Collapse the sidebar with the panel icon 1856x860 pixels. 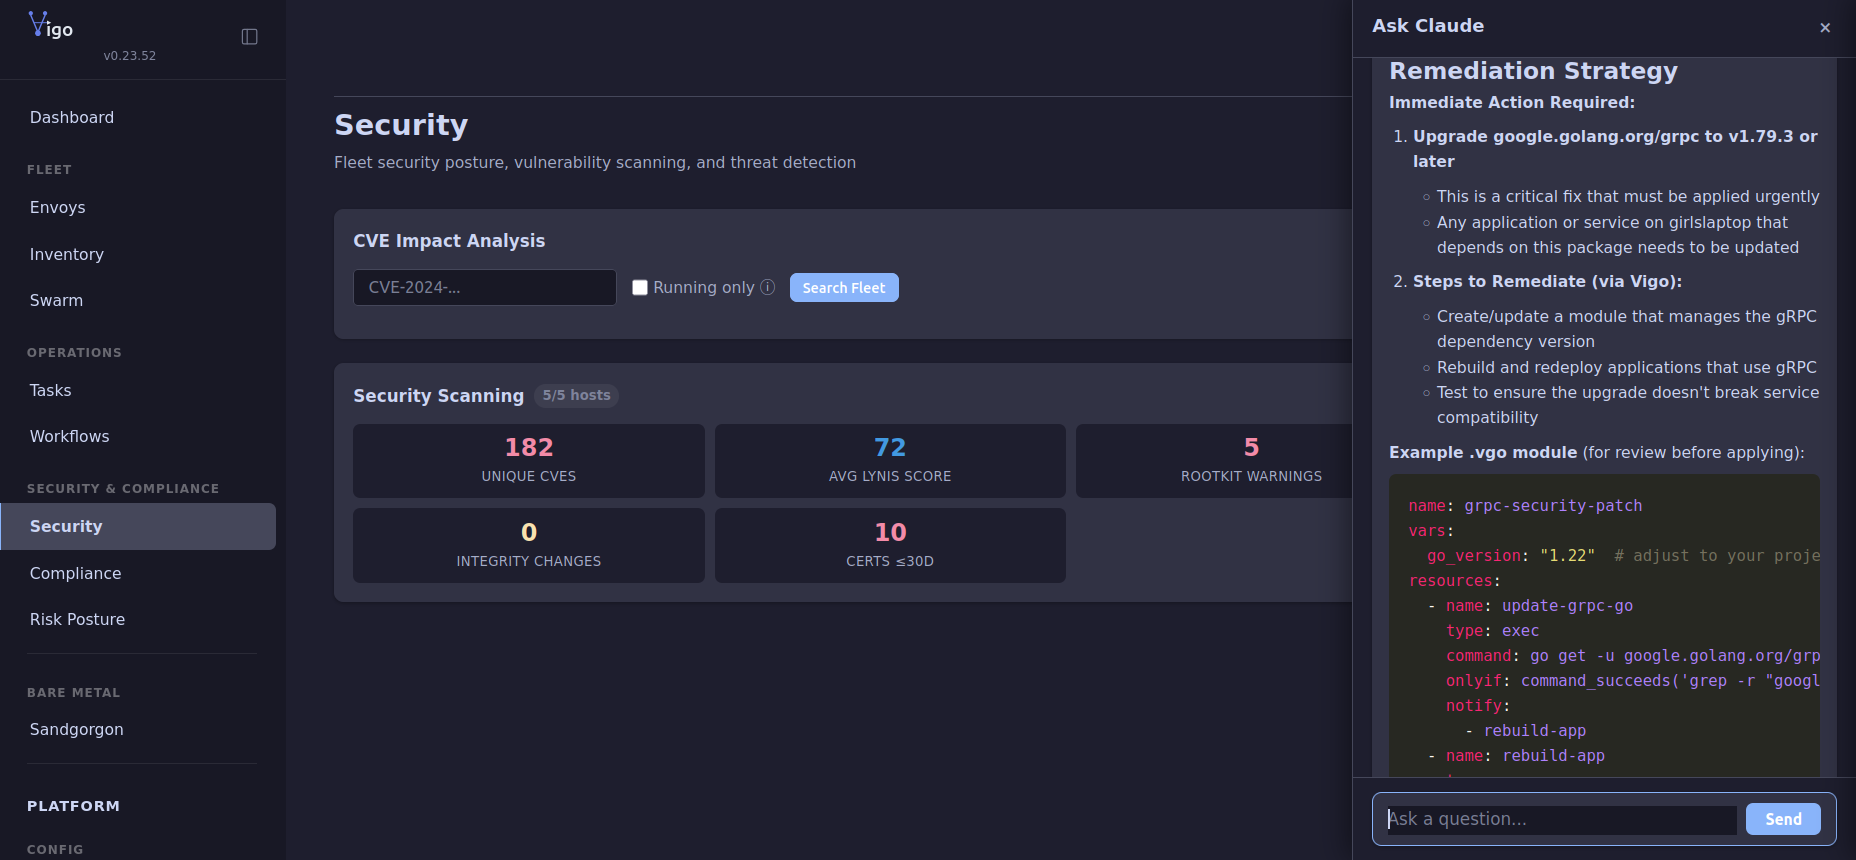pos(250,37)
